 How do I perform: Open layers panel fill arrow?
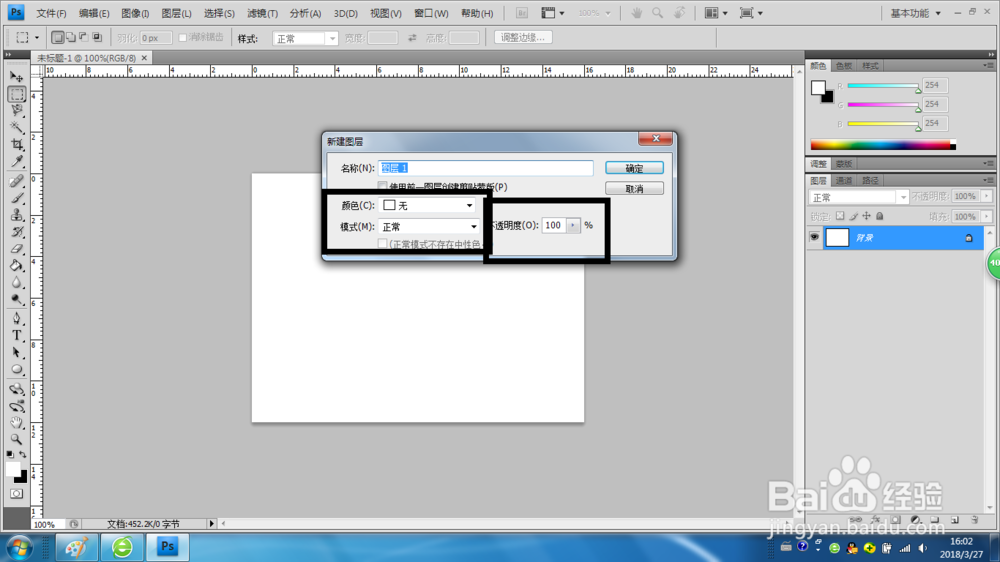pyautogui.click(x=987, y=217)
